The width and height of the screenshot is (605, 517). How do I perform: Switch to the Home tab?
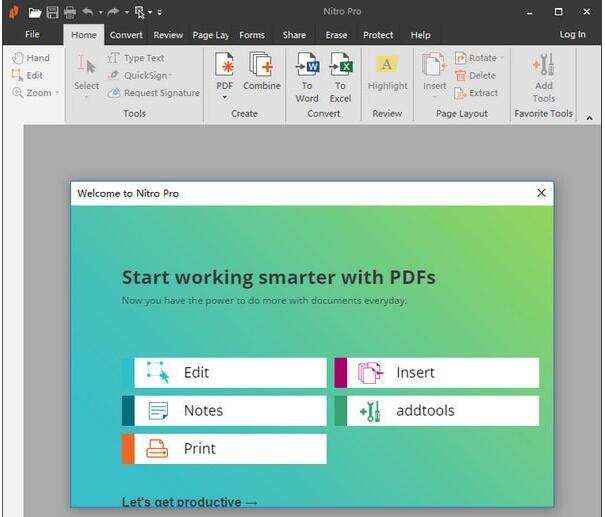coord(84,35)
